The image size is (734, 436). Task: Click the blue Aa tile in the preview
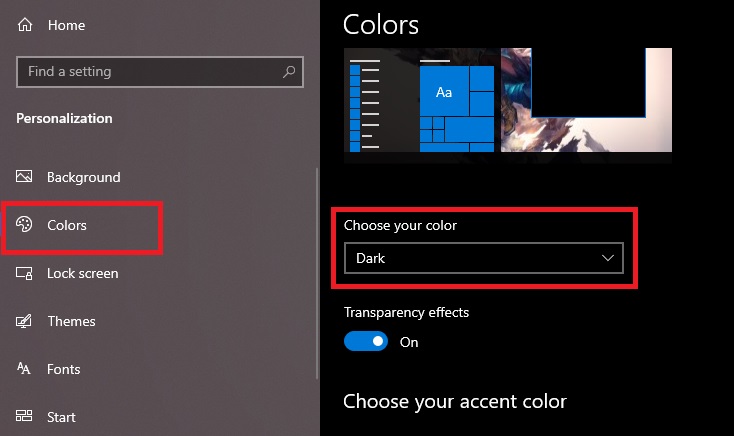pyautogui.click(x=445, y=92)
